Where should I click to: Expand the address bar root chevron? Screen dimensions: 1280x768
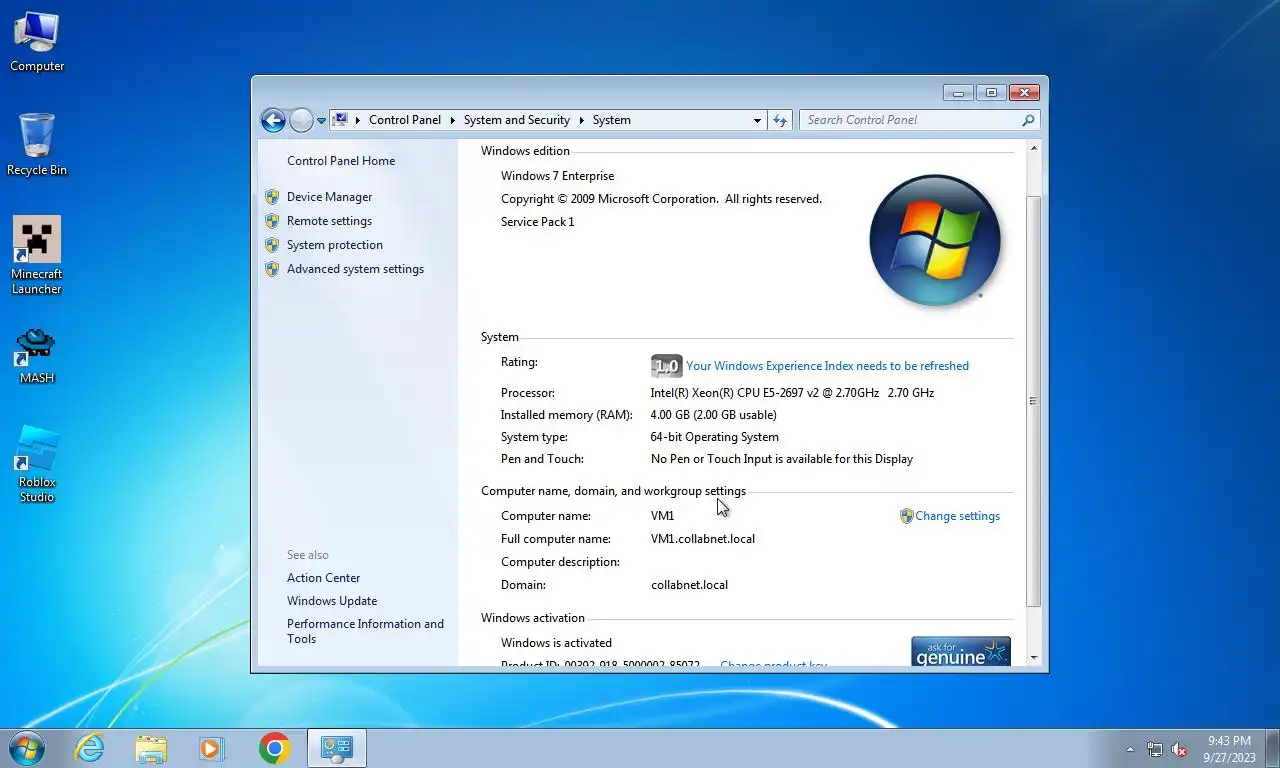click(x=358, y=120)
